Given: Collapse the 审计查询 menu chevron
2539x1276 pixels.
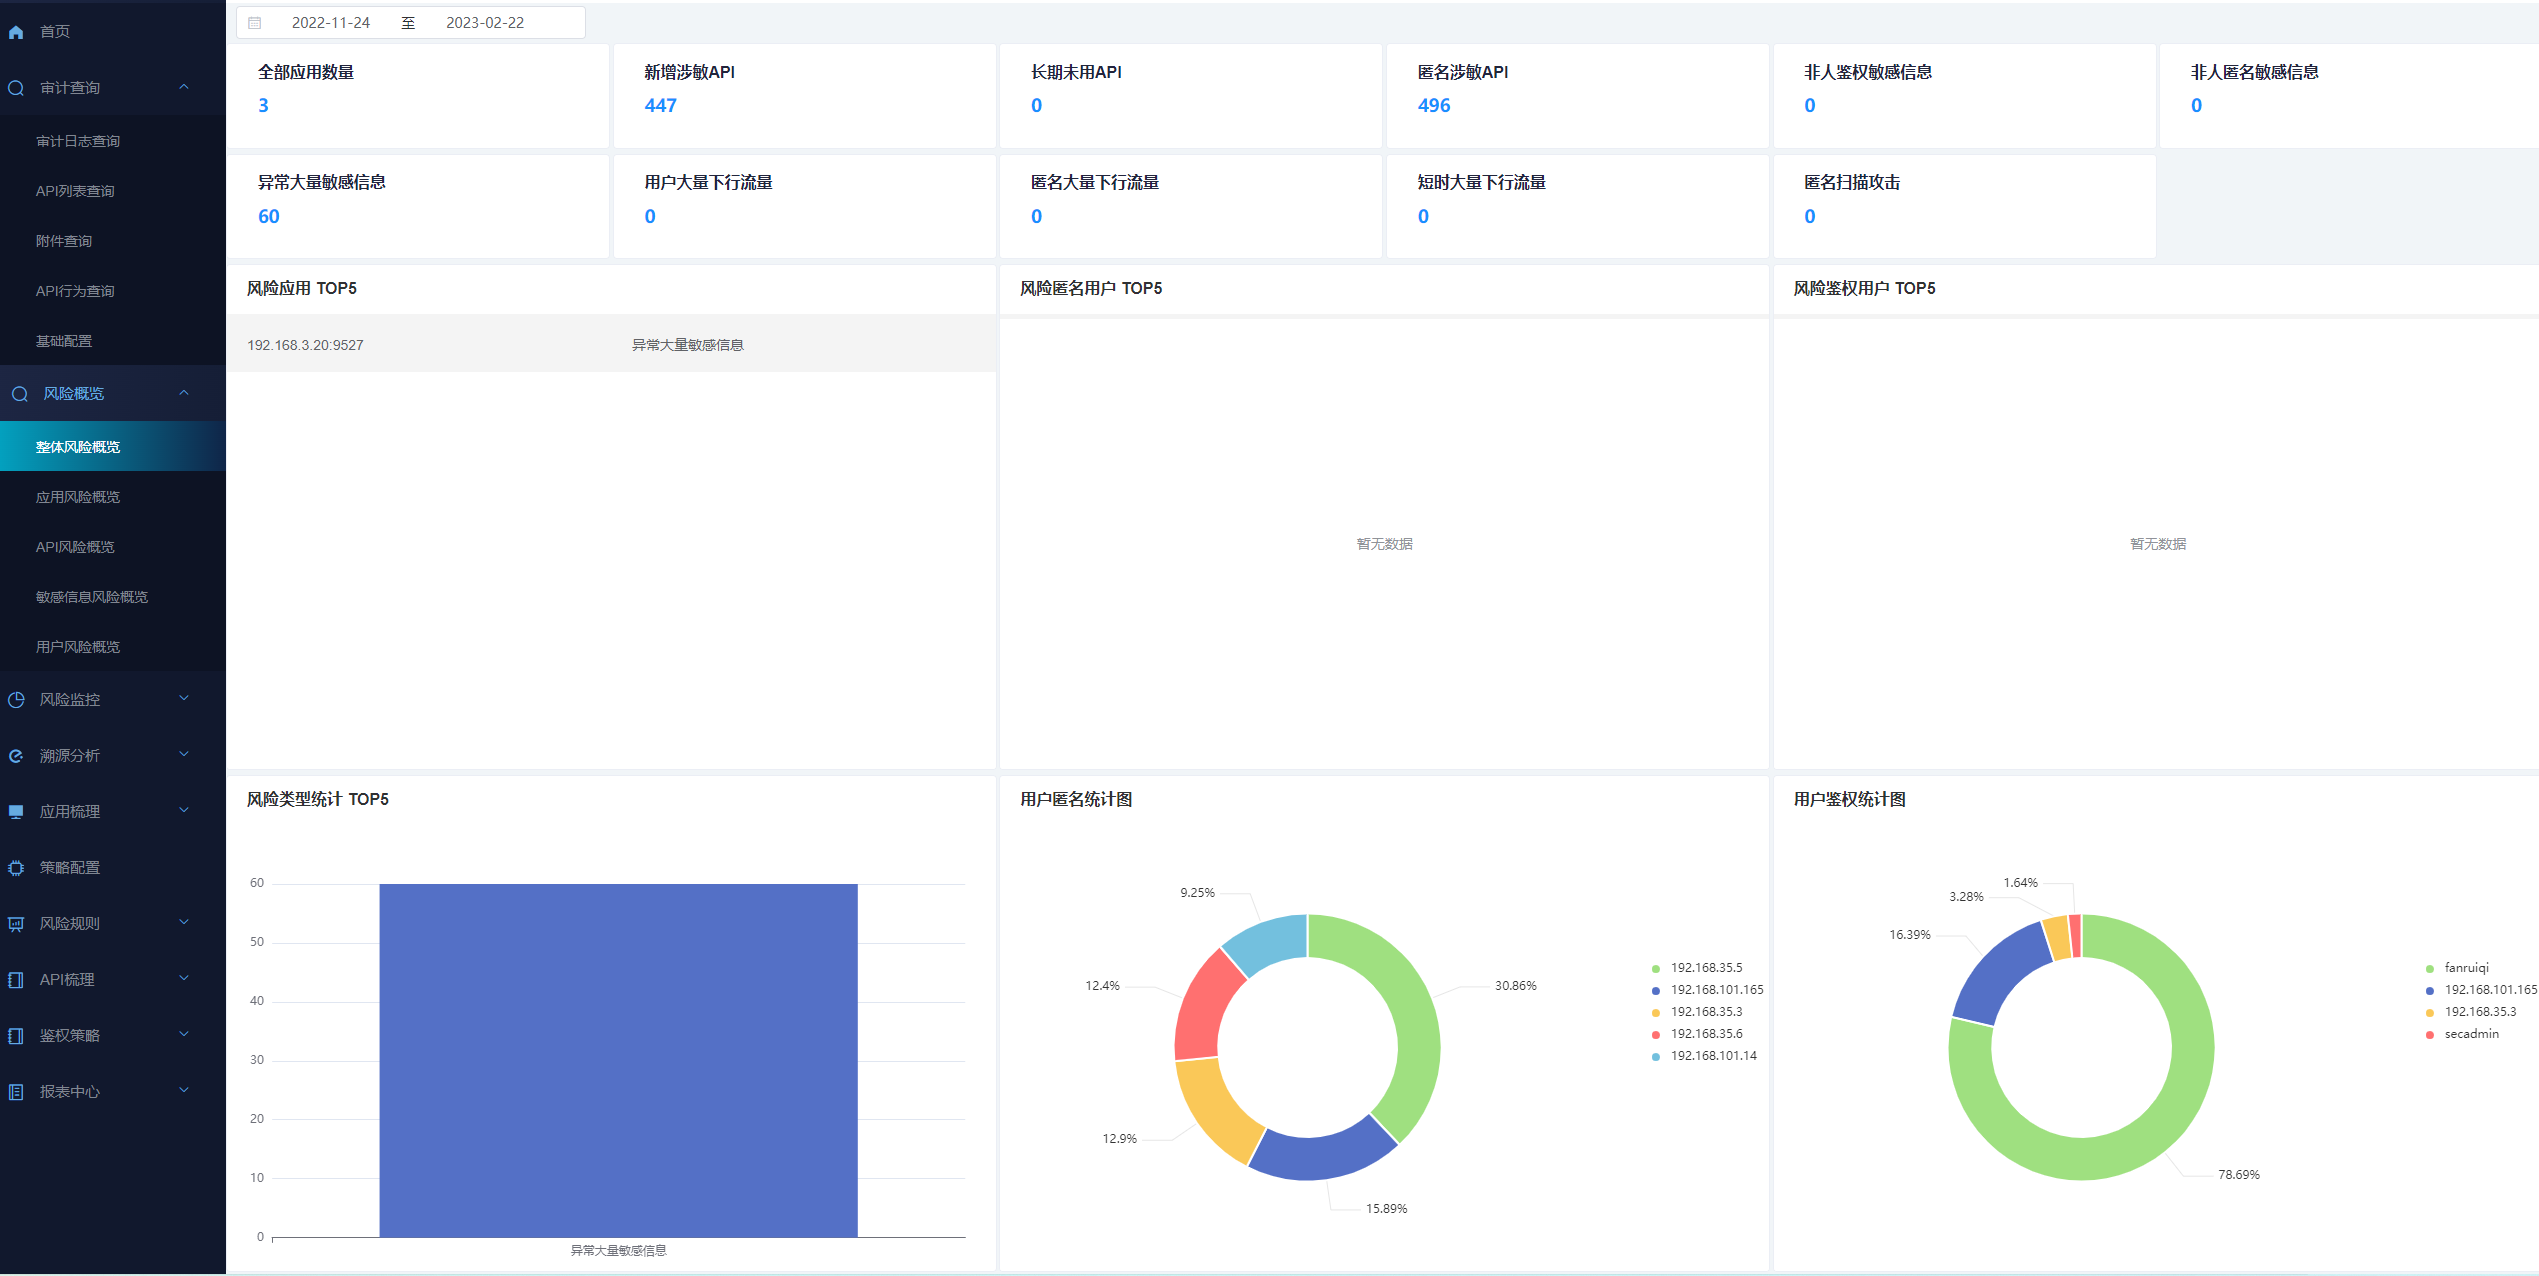Looking at the screenshot, I should coord(184,87).
